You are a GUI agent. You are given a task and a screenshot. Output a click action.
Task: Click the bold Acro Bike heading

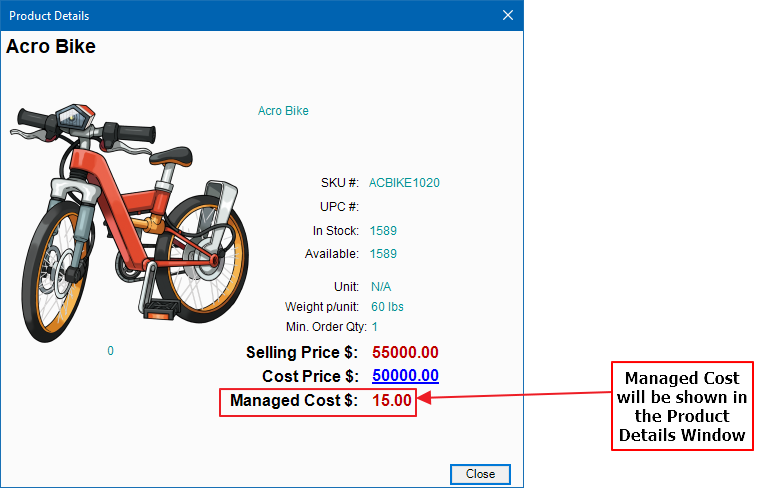(51, 46)
